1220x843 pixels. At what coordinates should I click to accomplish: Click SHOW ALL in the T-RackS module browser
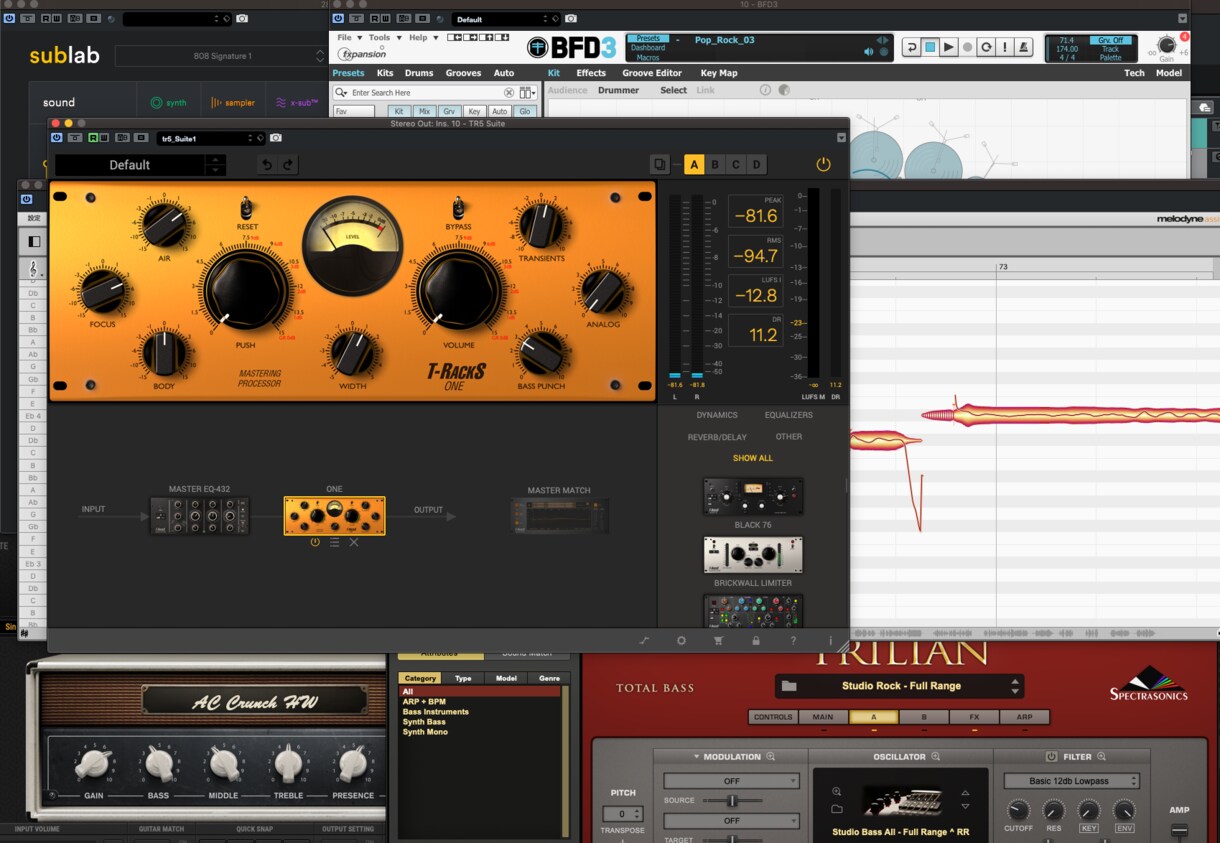pos(753,458)
